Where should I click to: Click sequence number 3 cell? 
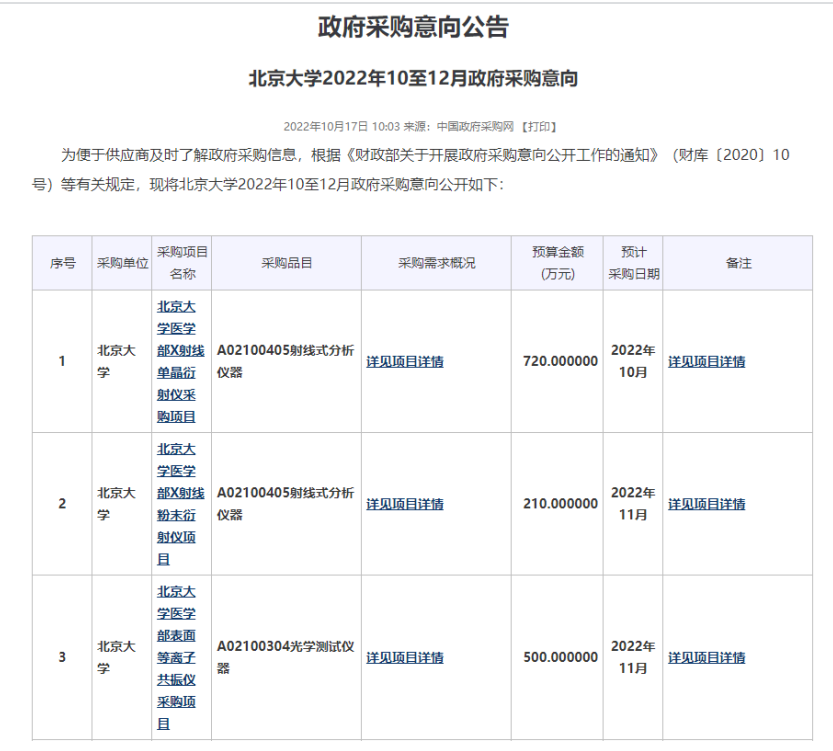pyautogui.click(x=62, y=657)
